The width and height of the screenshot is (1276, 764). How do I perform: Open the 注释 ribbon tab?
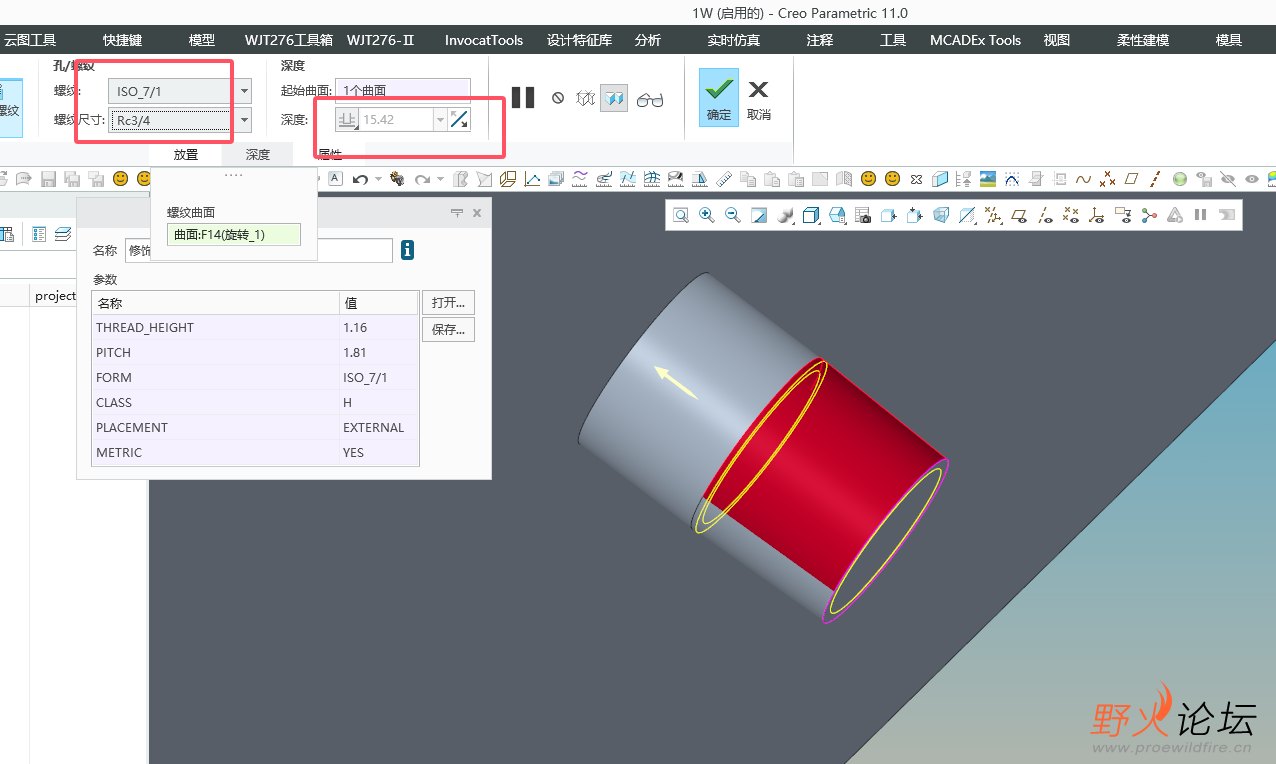pos(820,40)
